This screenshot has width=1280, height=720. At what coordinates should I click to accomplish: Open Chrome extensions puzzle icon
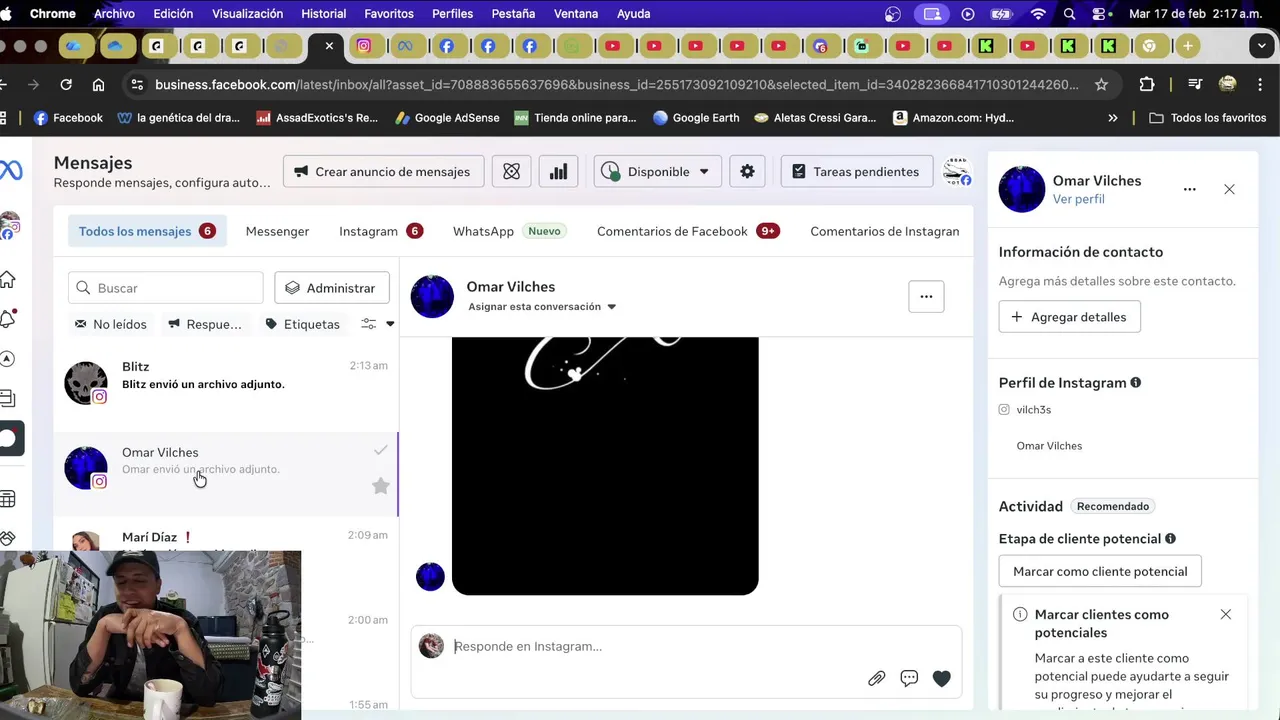pyautogui.click(x=1147, y=84)
